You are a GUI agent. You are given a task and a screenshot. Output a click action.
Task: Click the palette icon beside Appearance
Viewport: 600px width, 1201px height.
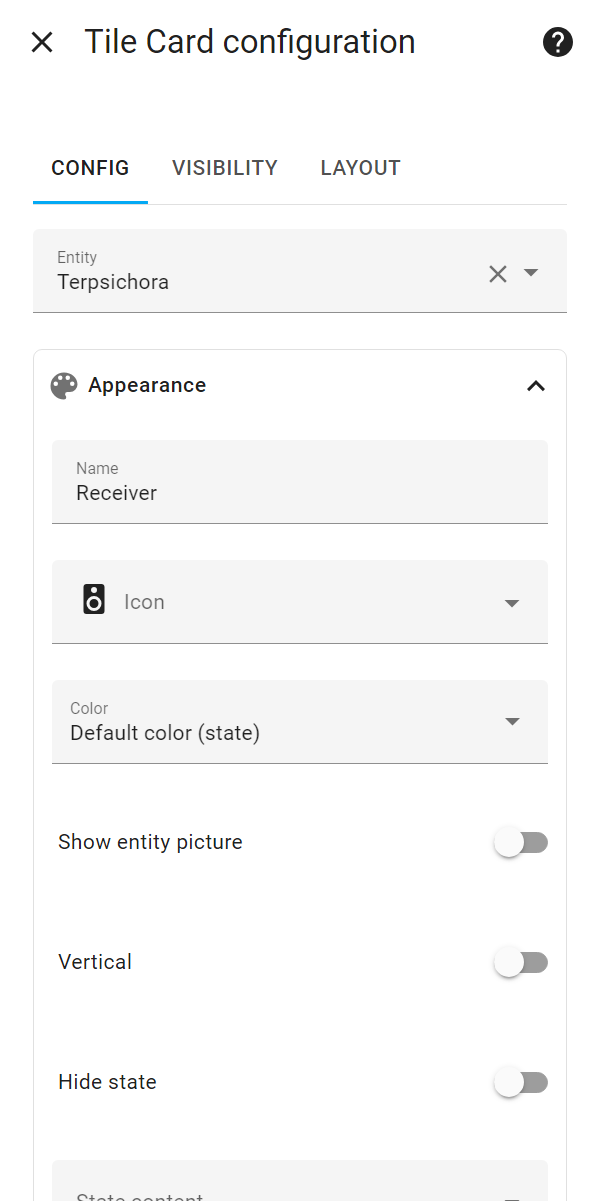[x=64, y=385]
